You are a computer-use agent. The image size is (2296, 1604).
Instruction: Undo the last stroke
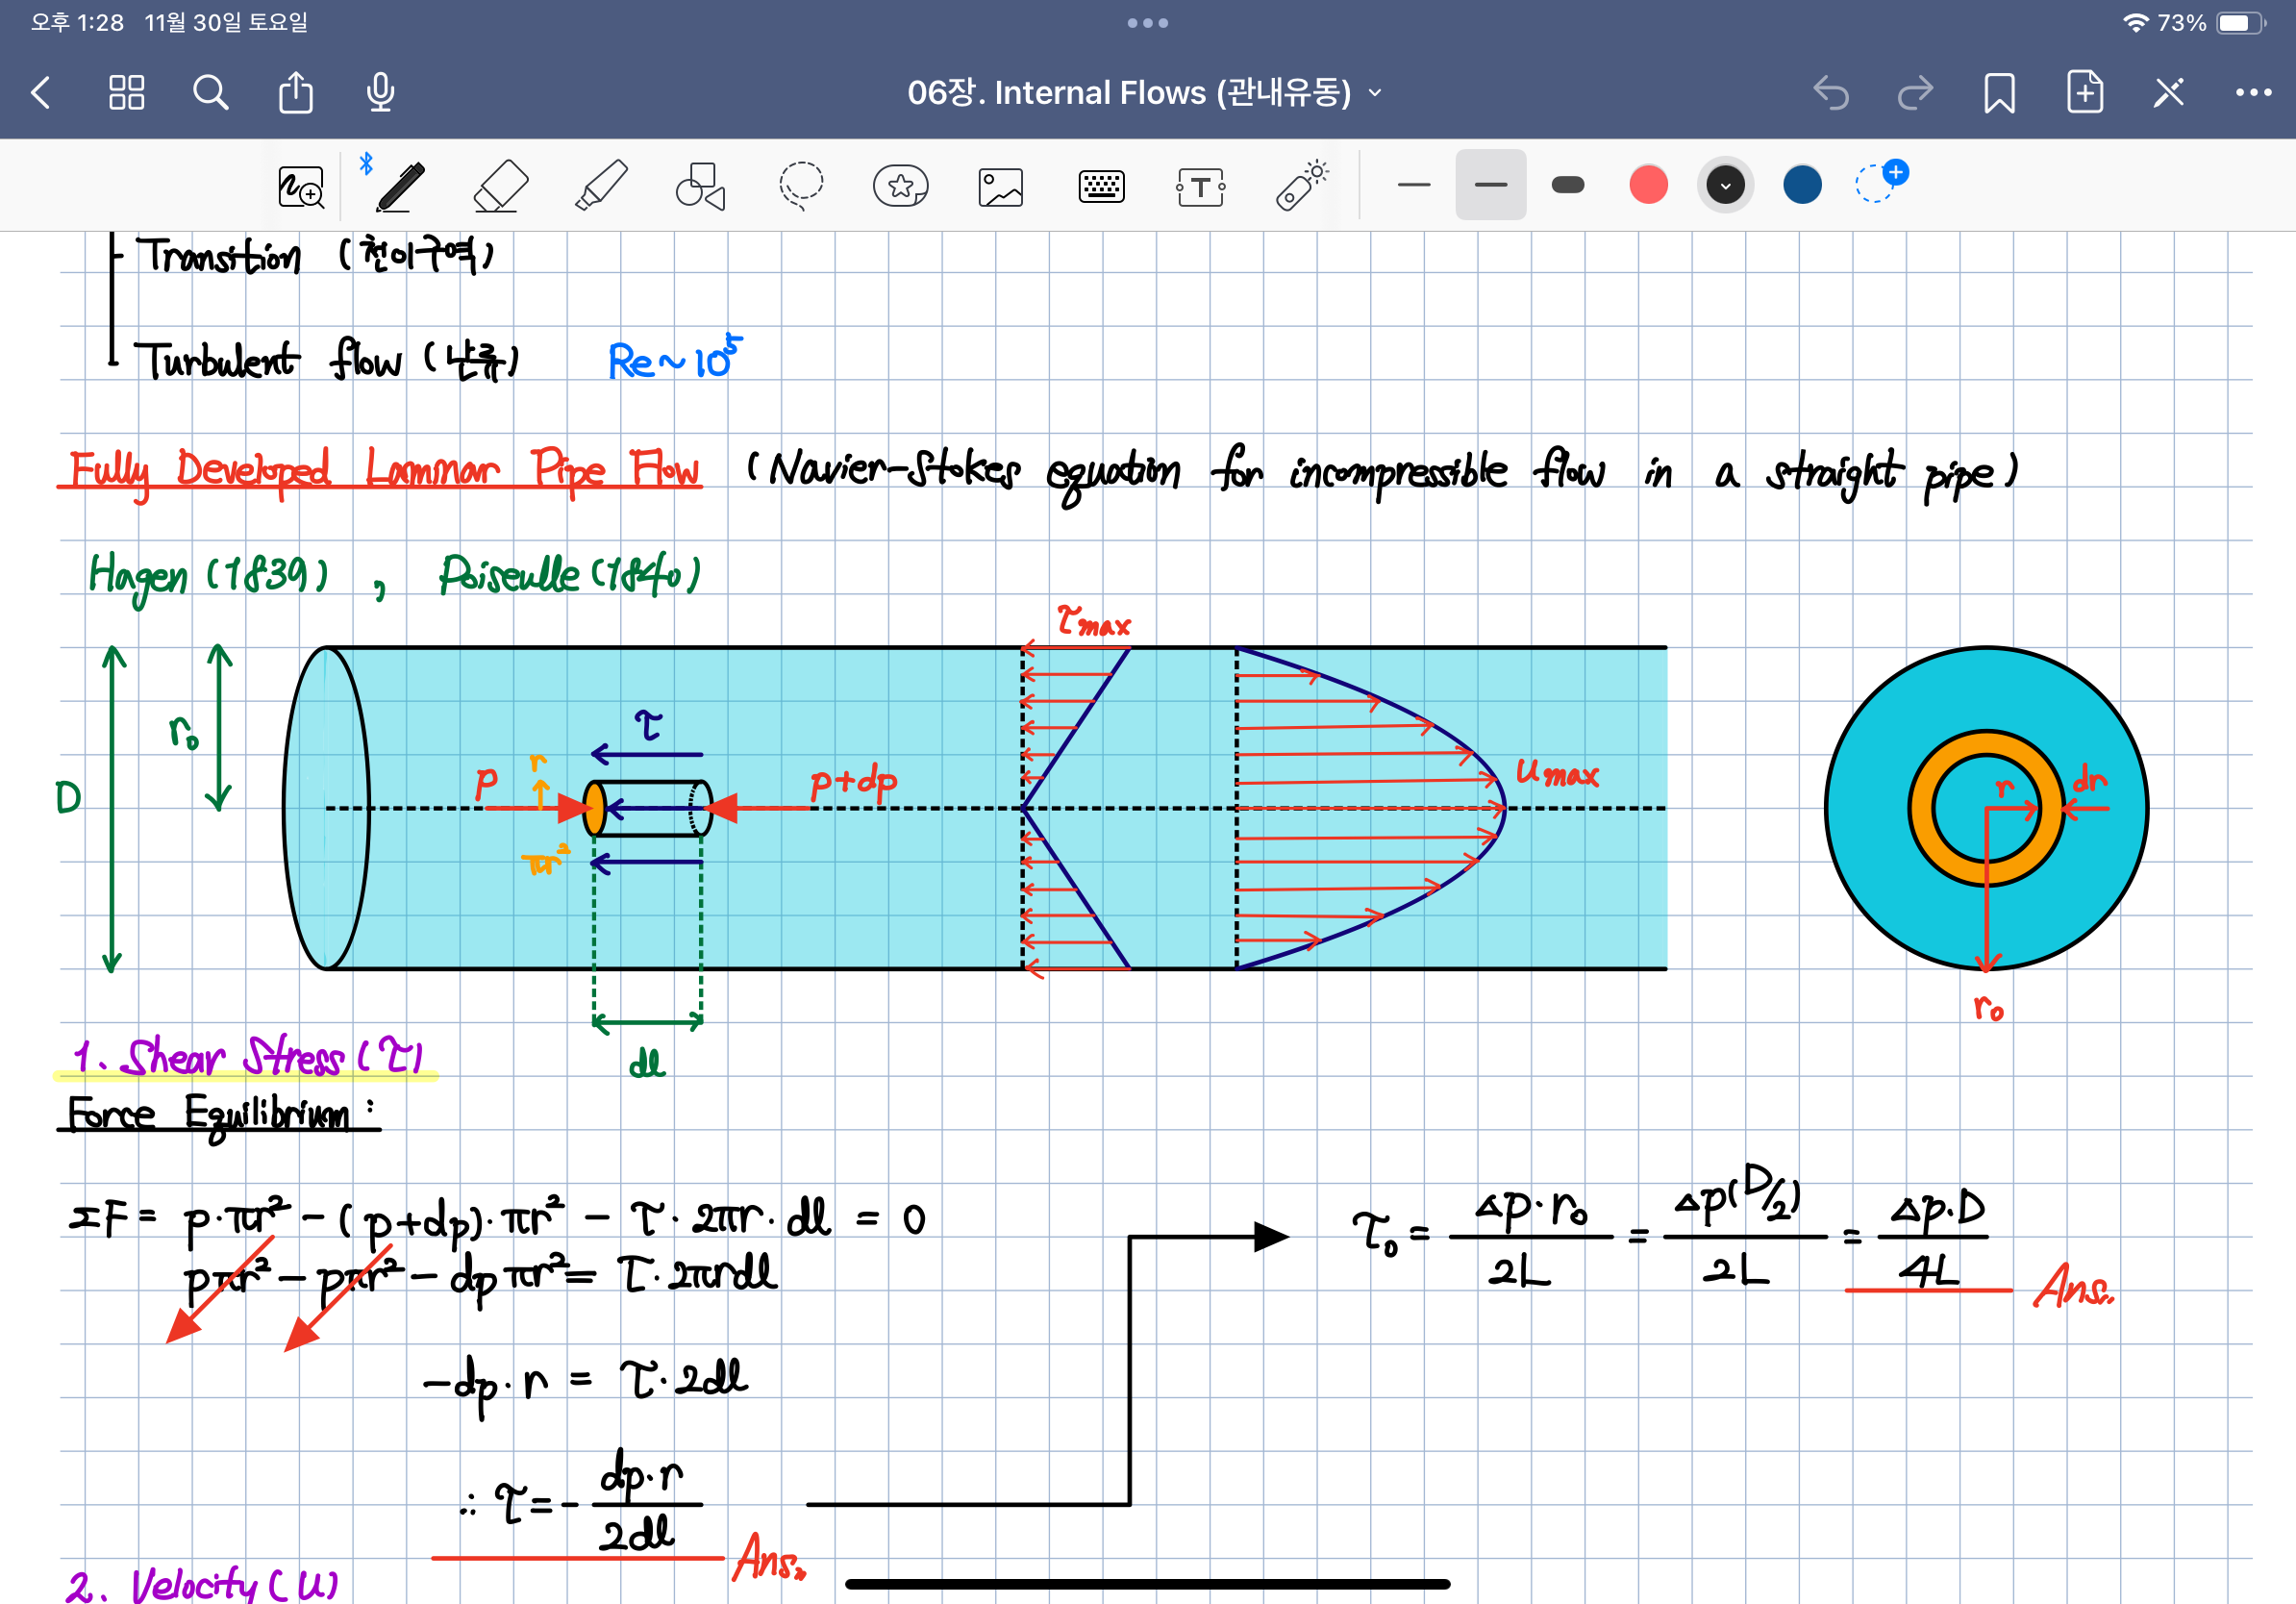click(x=1830, y=93)
